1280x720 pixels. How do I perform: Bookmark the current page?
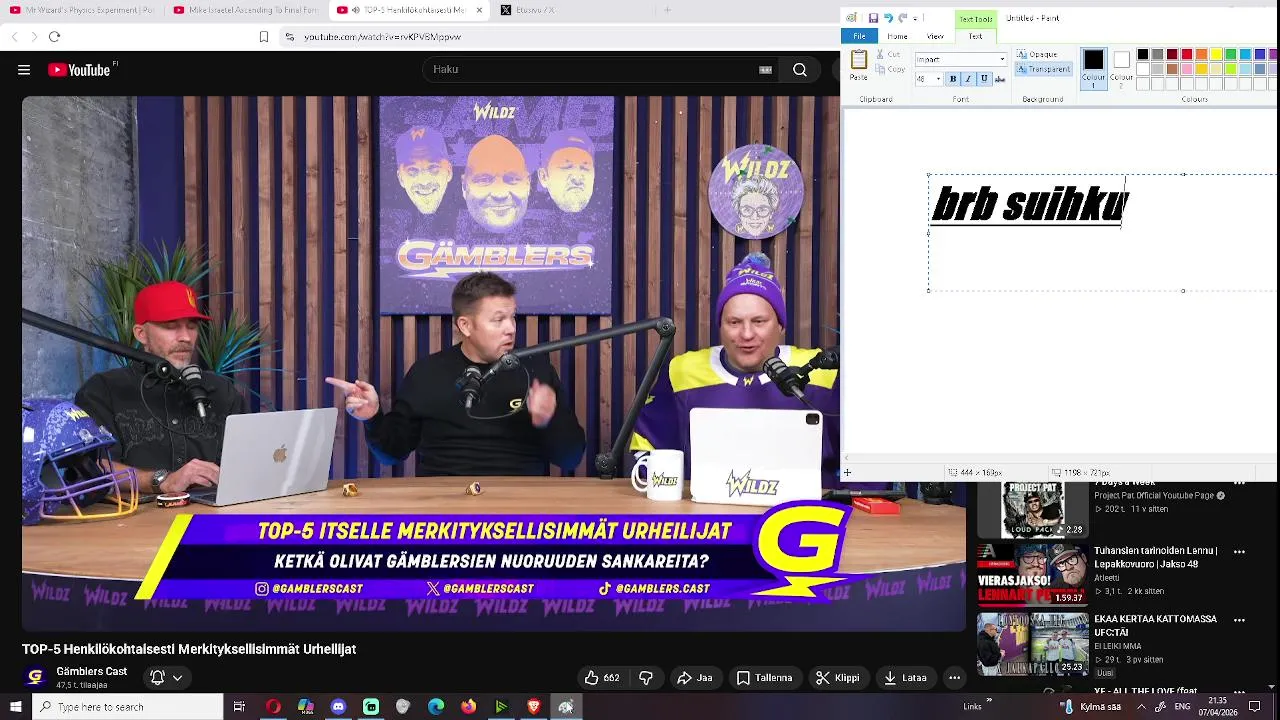(x=264, y=37)
